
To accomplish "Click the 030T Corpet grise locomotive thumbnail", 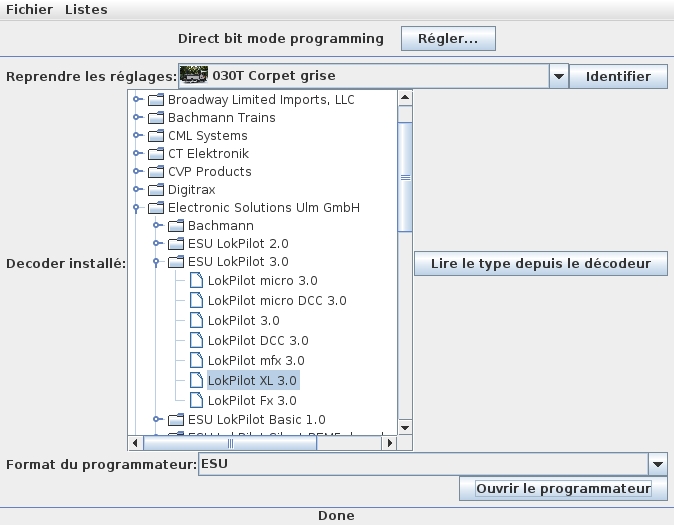I will point(194,75).
